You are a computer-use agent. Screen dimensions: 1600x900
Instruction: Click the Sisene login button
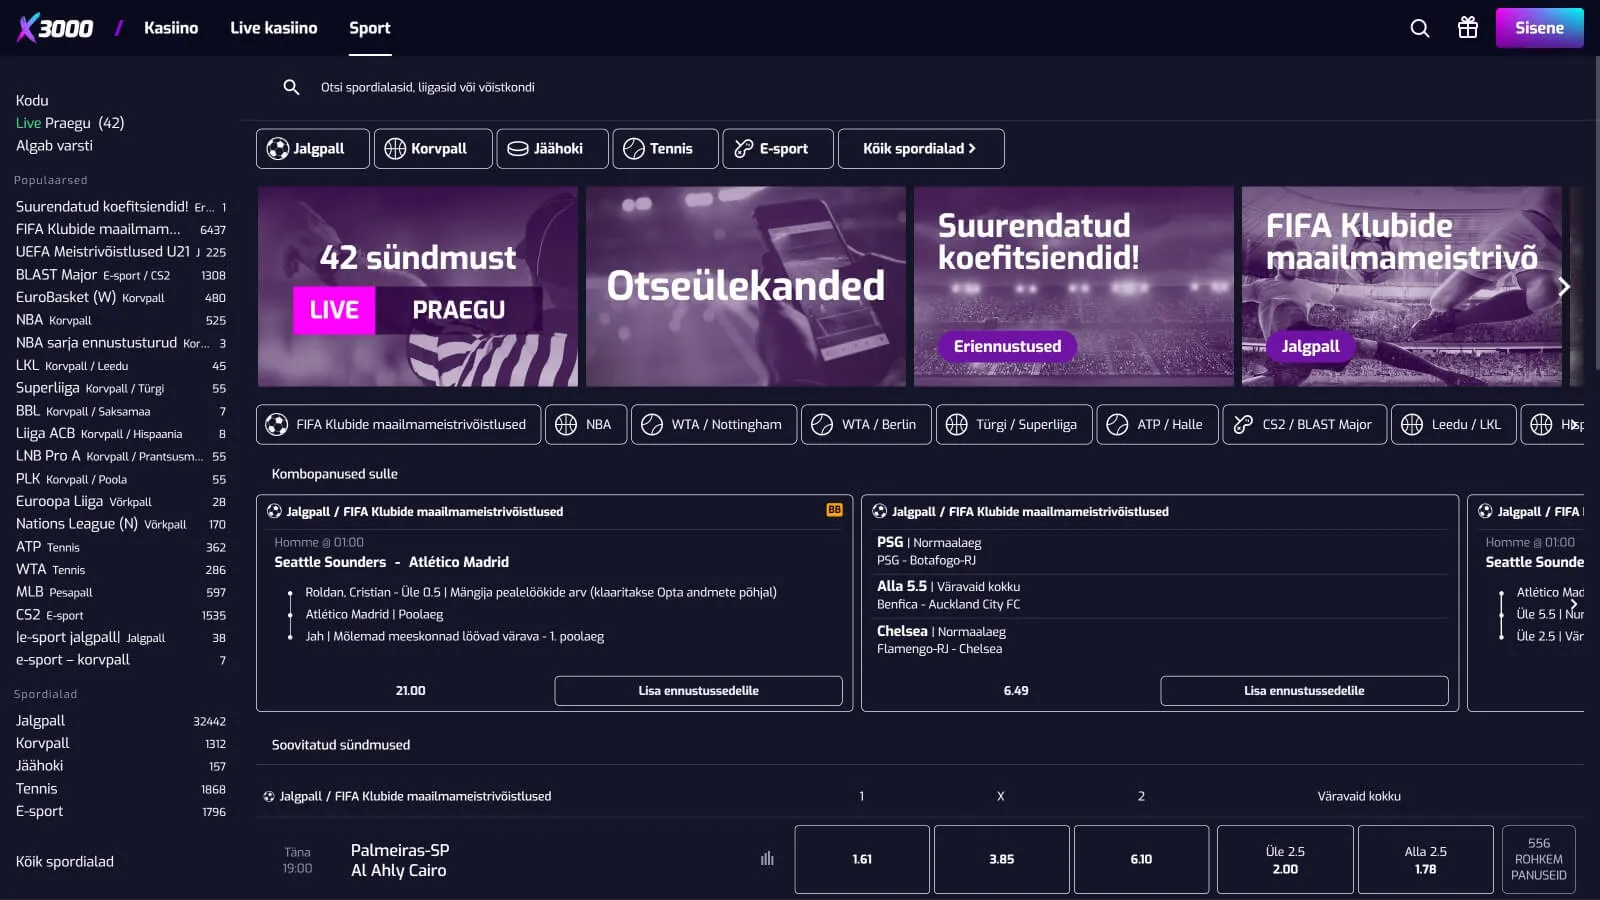(1539, 28)
